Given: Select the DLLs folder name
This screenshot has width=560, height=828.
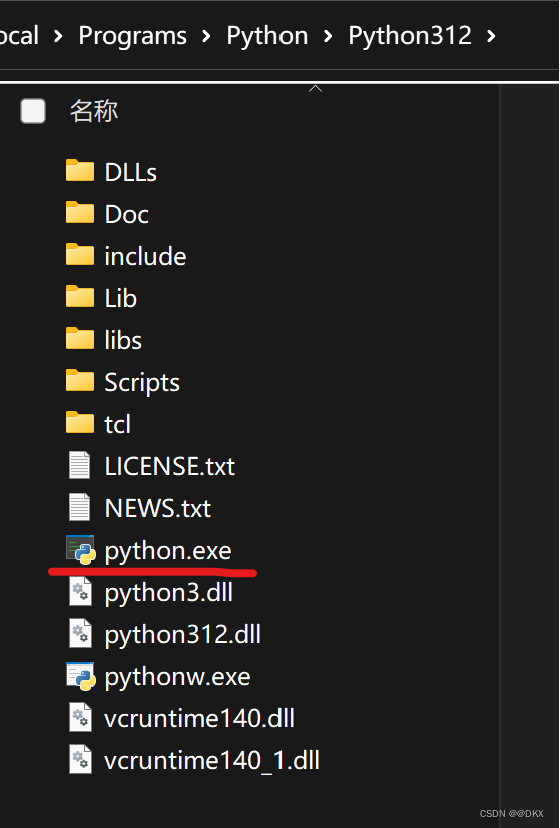Looking at the screenshot, I should 130,172.
